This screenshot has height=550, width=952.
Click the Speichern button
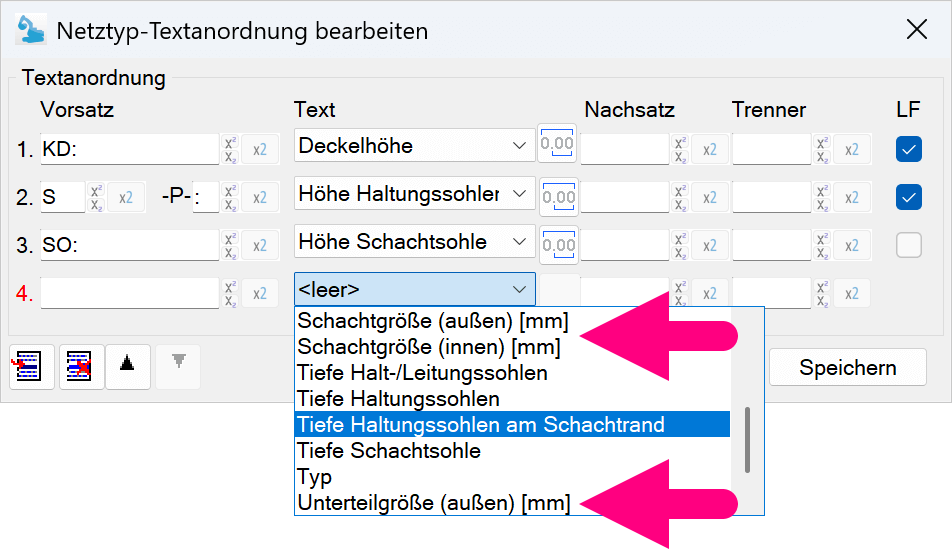[847, 367]
